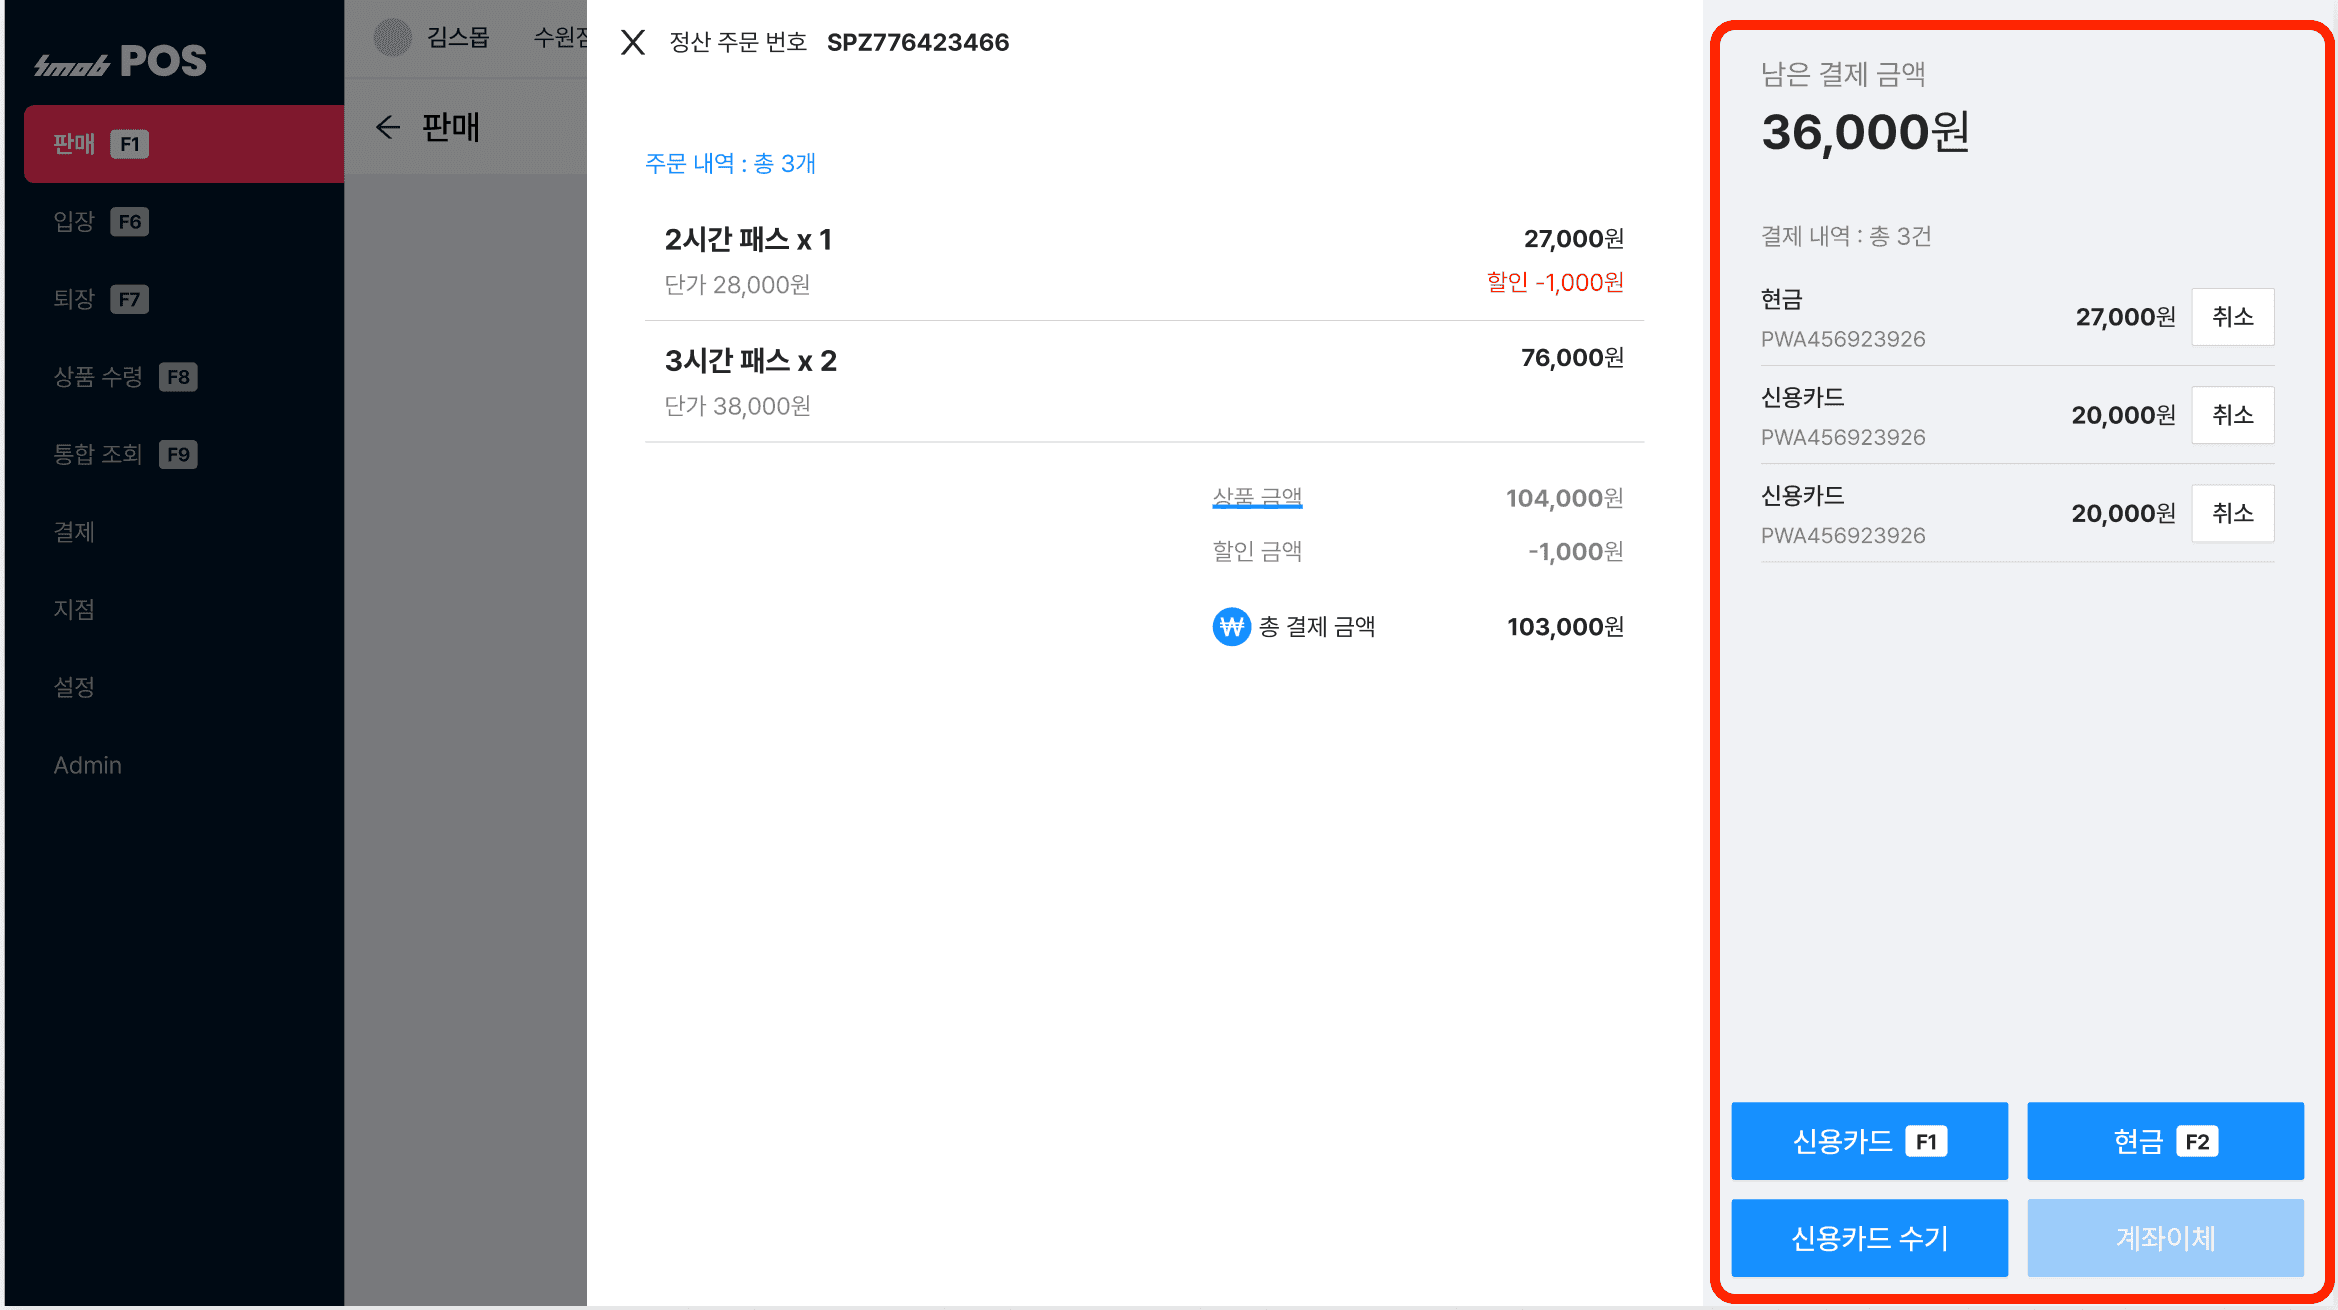Open 통합 조회 F9 menu
This screenshot has width=2338, height=1310.
(124, 455)
